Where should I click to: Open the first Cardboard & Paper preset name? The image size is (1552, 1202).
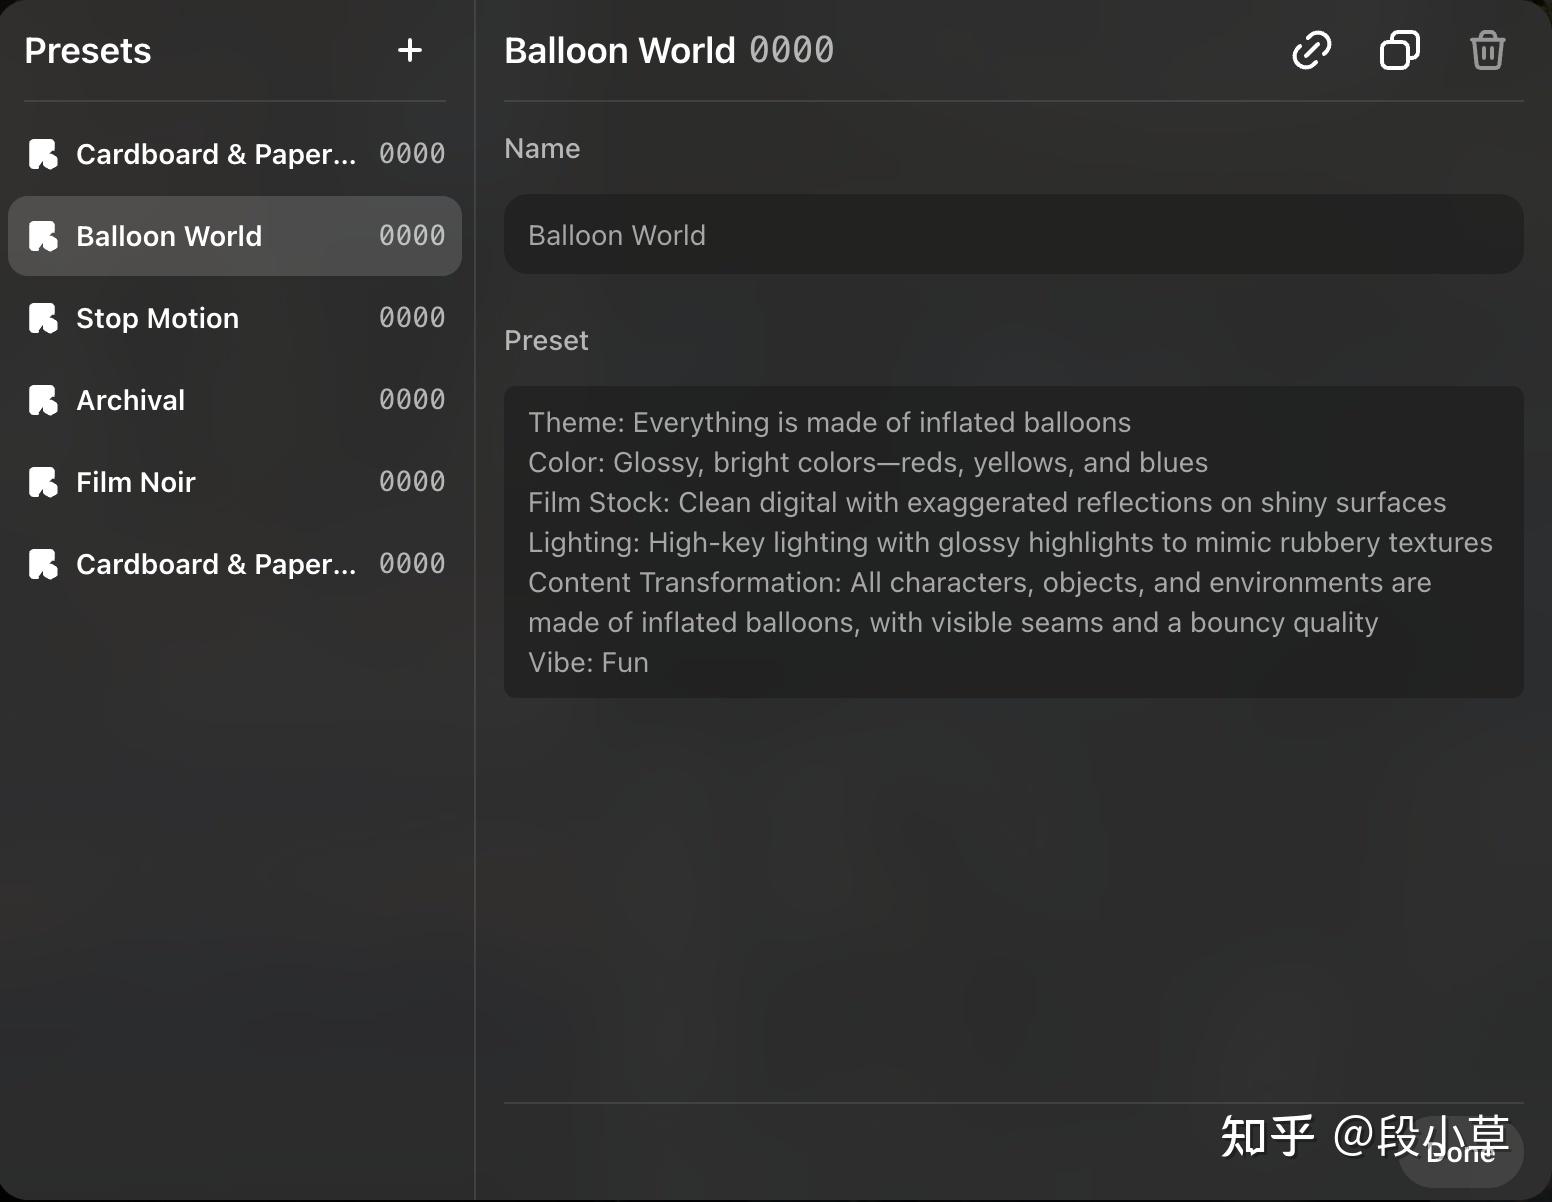point(216,154)
